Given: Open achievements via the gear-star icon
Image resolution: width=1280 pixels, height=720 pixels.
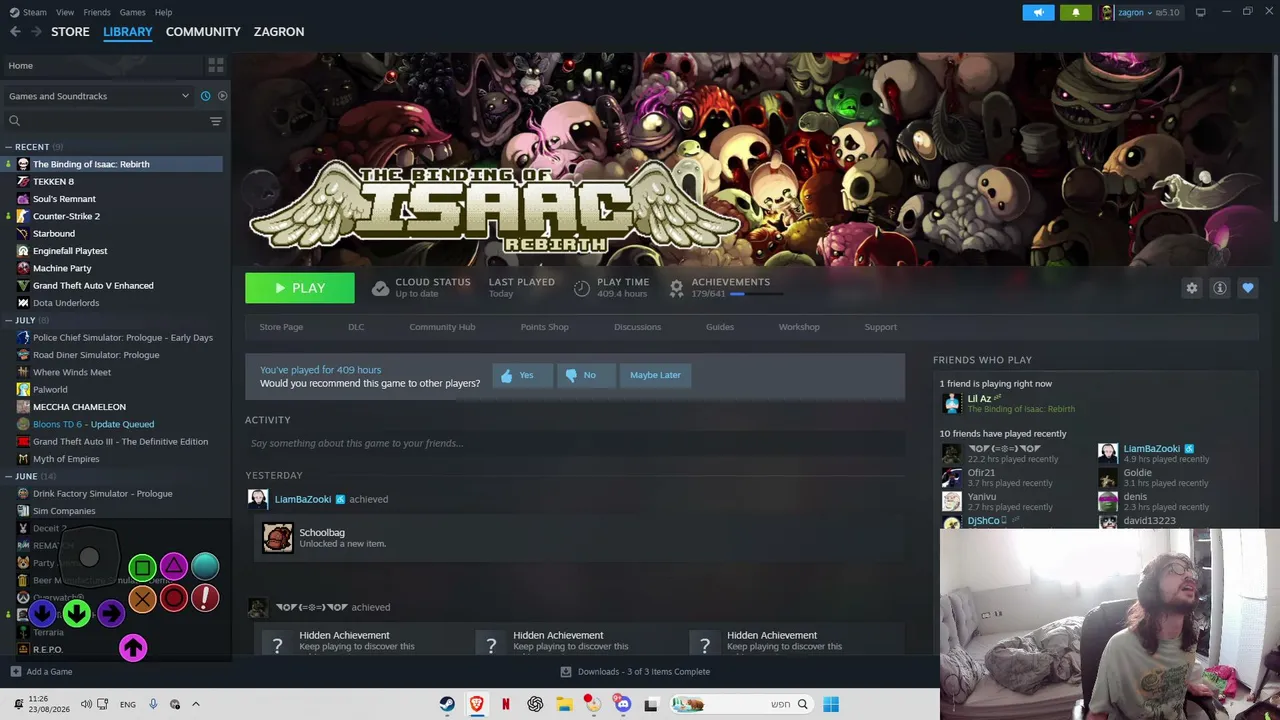Looking at the screenshot, I should [676, 288].
